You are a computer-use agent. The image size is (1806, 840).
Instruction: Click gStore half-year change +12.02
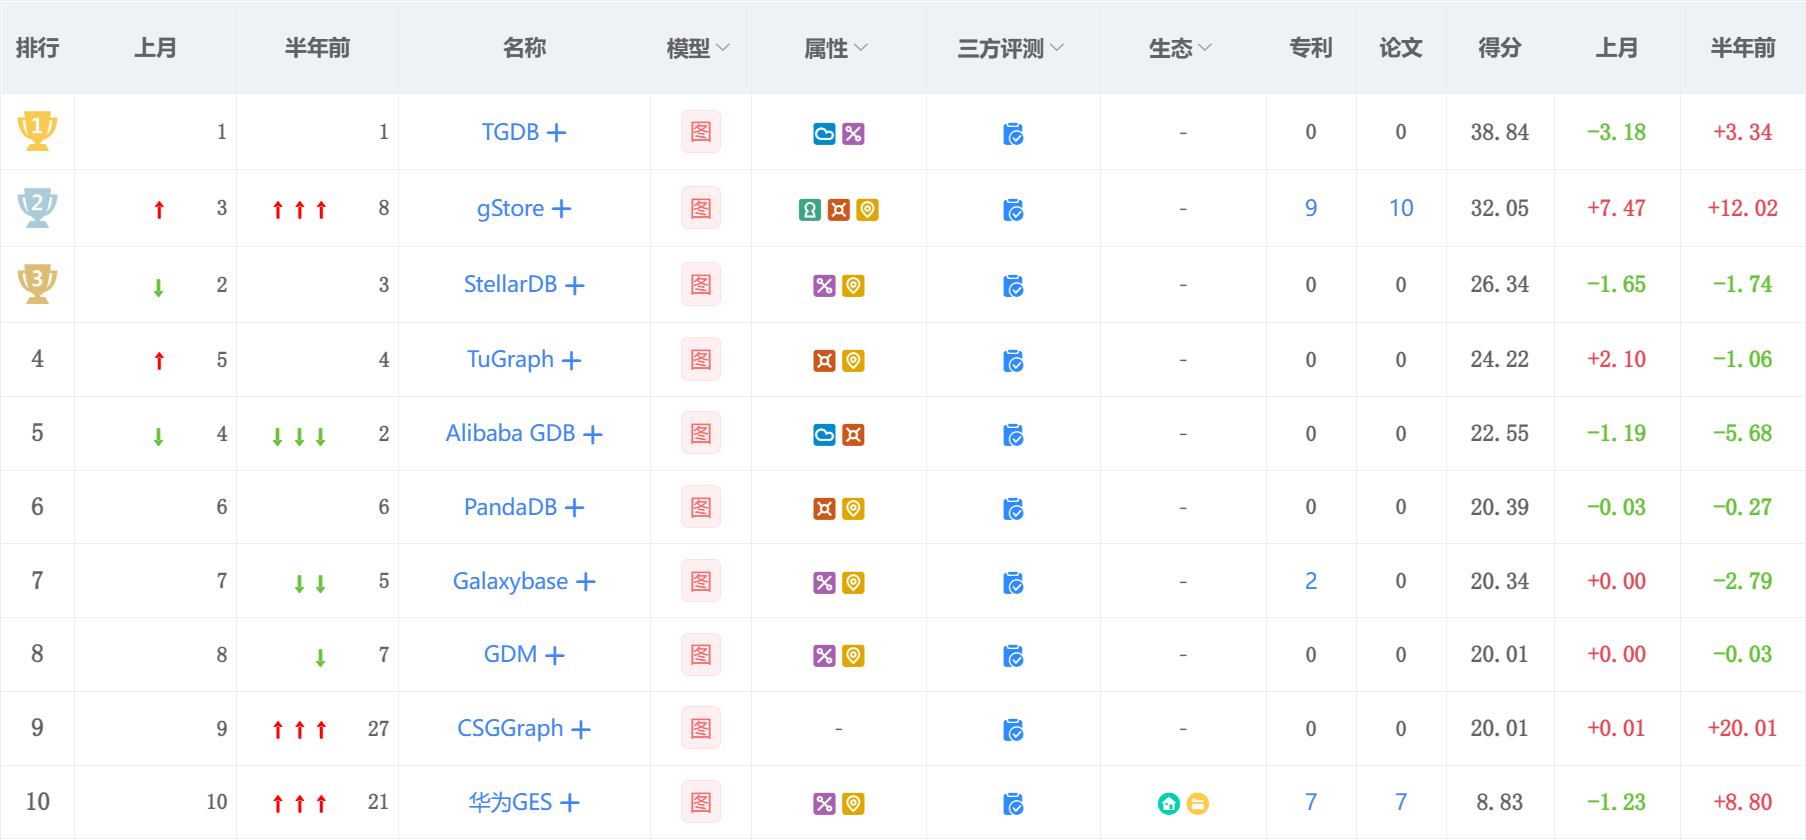1742,208
